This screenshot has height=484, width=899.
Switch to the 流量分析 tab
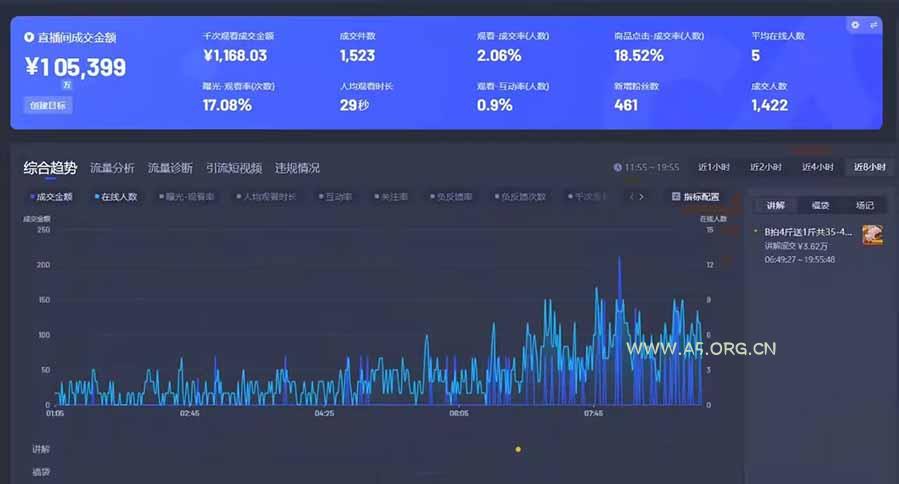click(112, 168)
